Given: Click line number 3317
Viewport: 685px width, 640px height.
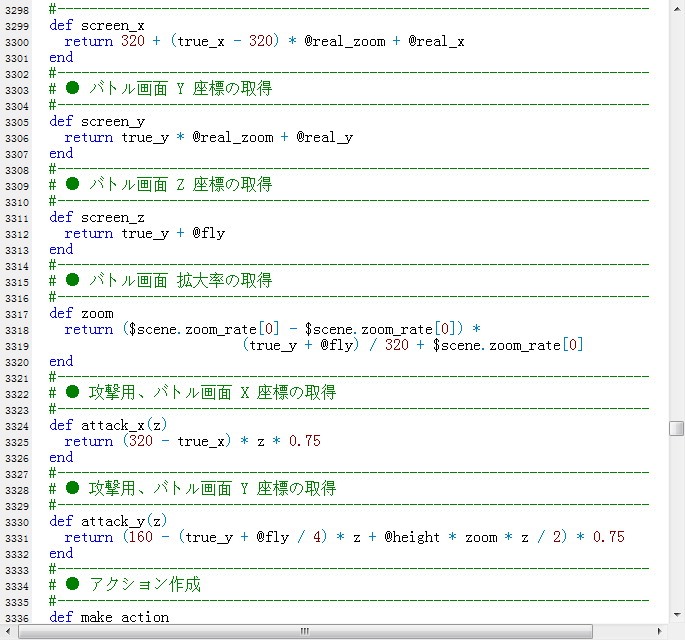Looking at the screenshot, I should tap(17, 315).
